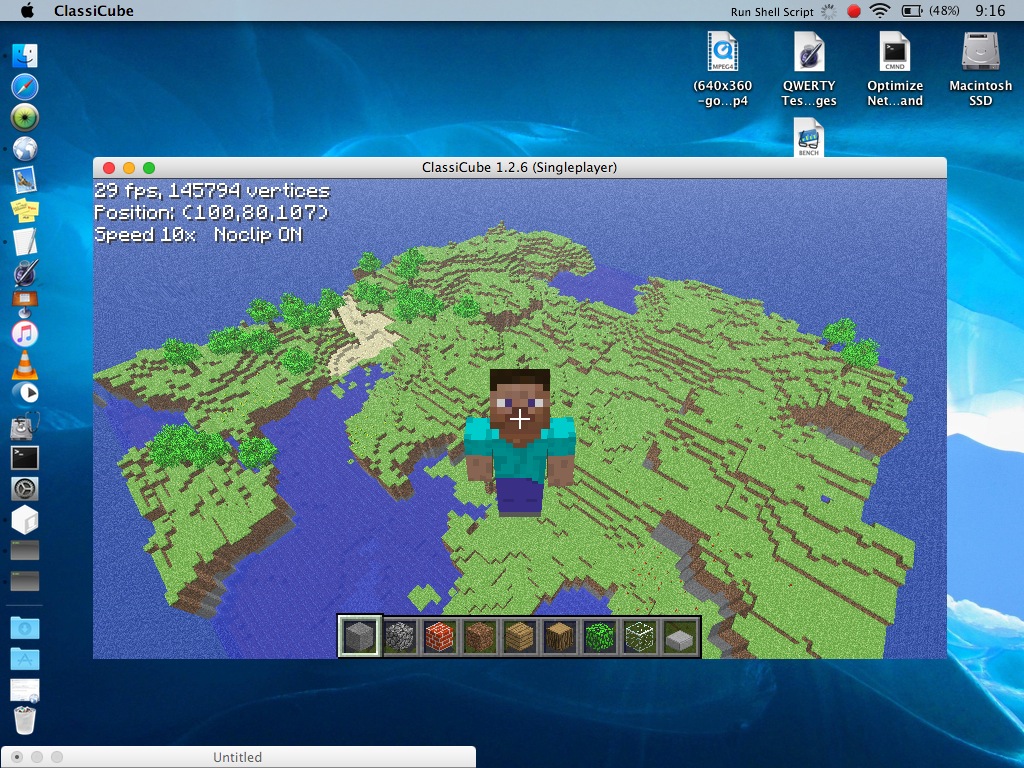Open the Apple menu
Viewport: 1024px width, 768px height.
[27, 10]
